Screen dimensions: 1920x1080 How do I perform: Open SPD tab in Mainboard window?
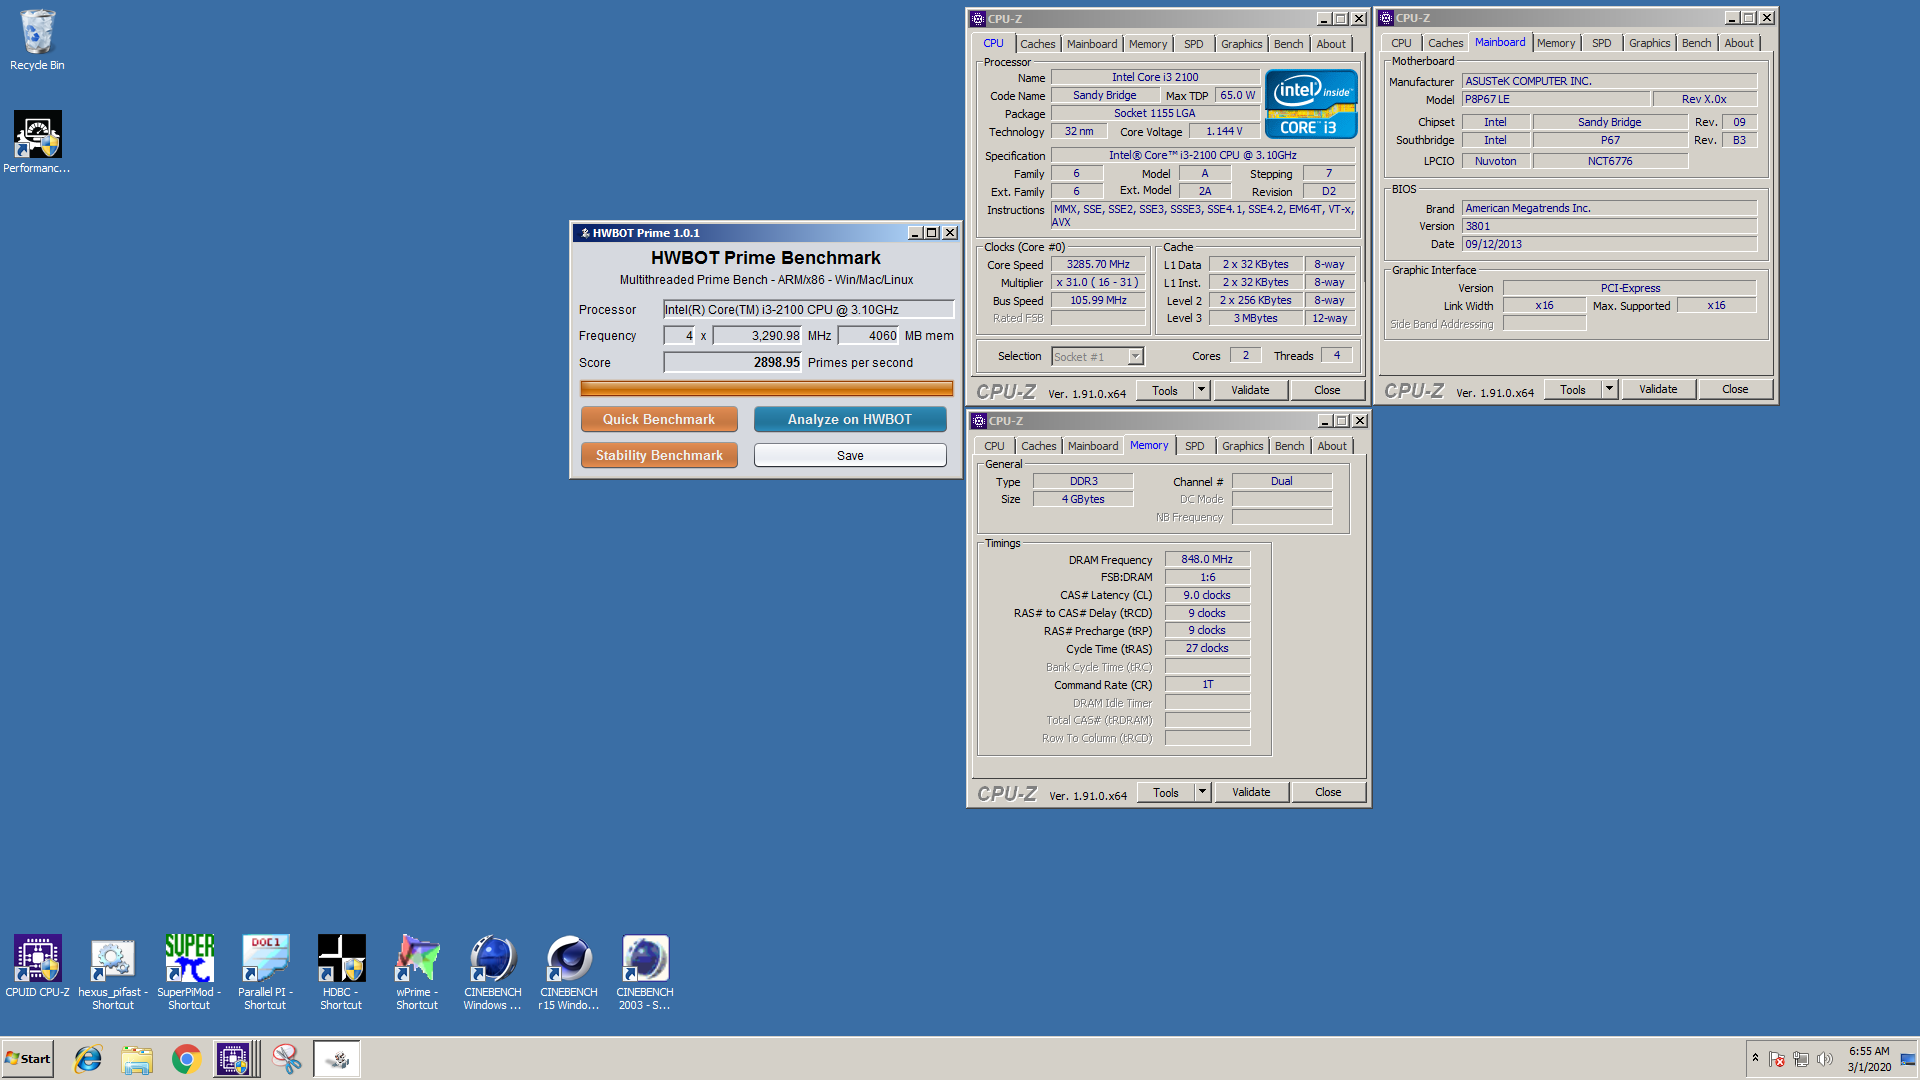1602,43
